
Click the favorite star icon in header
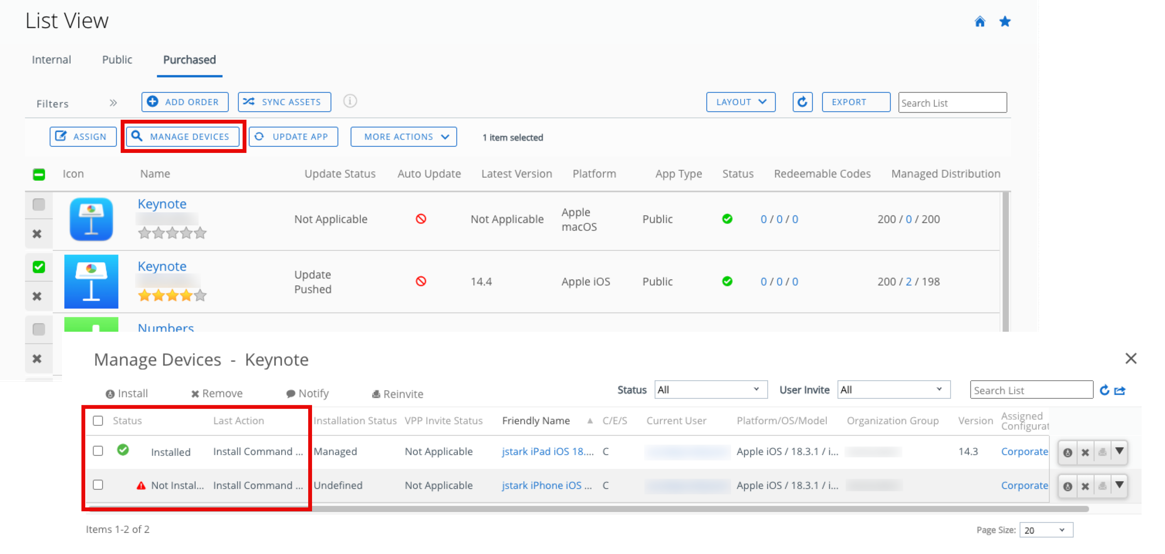tap(1005, 22)
